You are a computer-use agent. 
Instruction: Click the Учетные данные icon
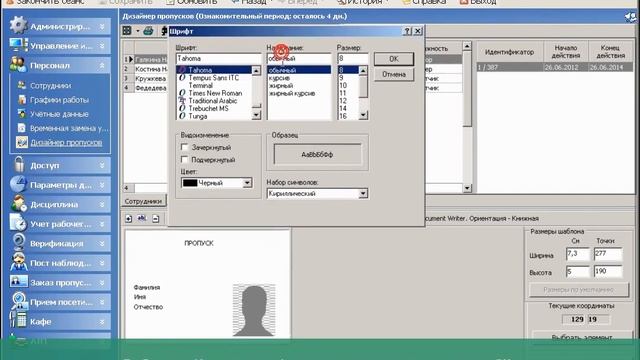coord(22,114)
